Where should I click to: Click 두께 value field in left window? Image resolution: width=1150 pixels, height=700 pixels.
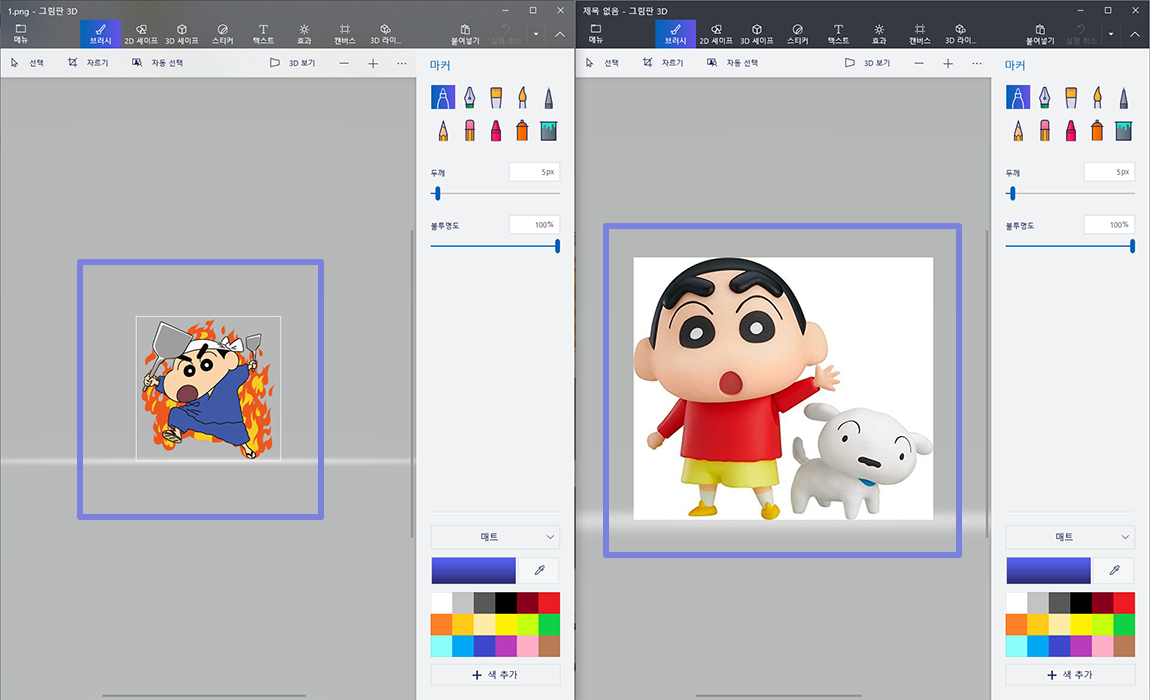coord(534,172)
